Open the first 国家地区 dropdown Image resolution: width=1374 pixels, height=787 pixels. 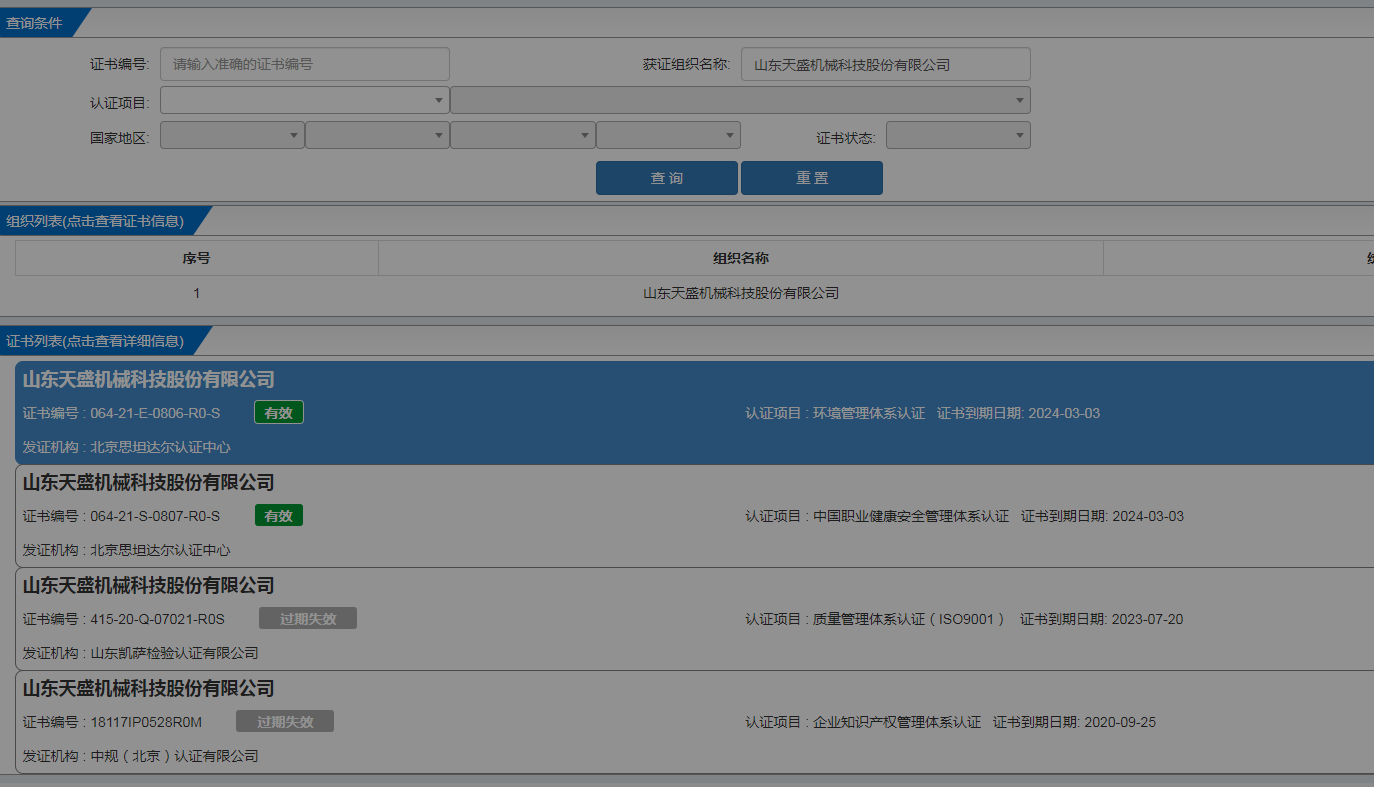pos(232,135)
